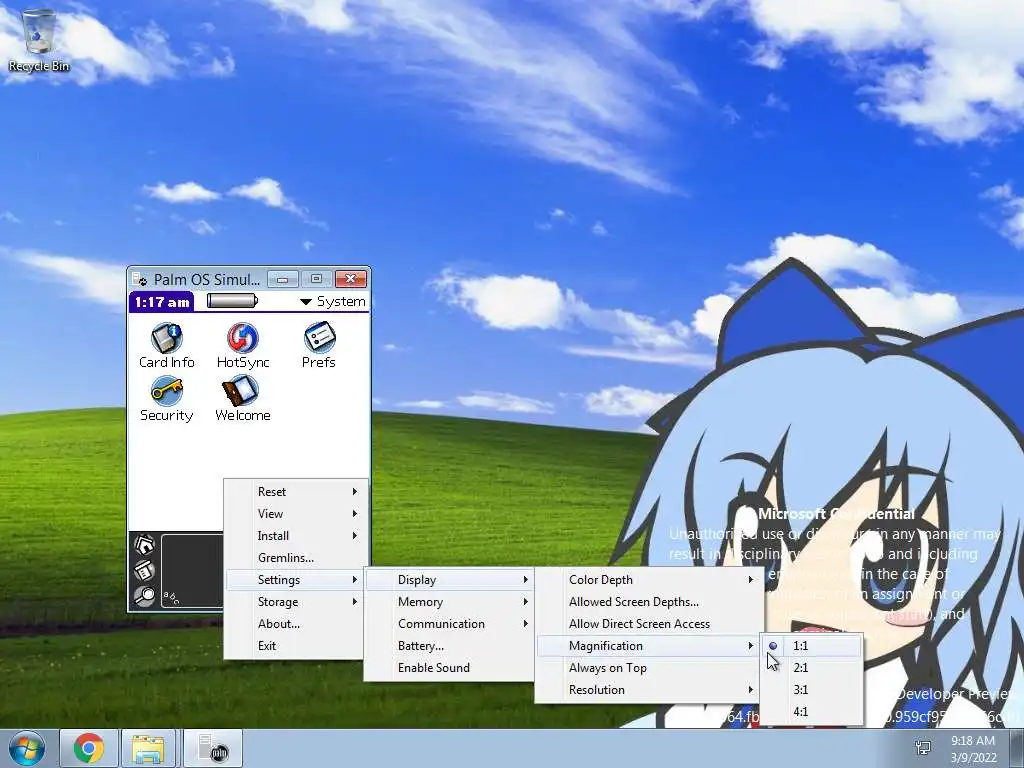Click the taskbar clock showing 9:18 AM
Viewport: 1024px width, 768px height.
tap(973, 748)
